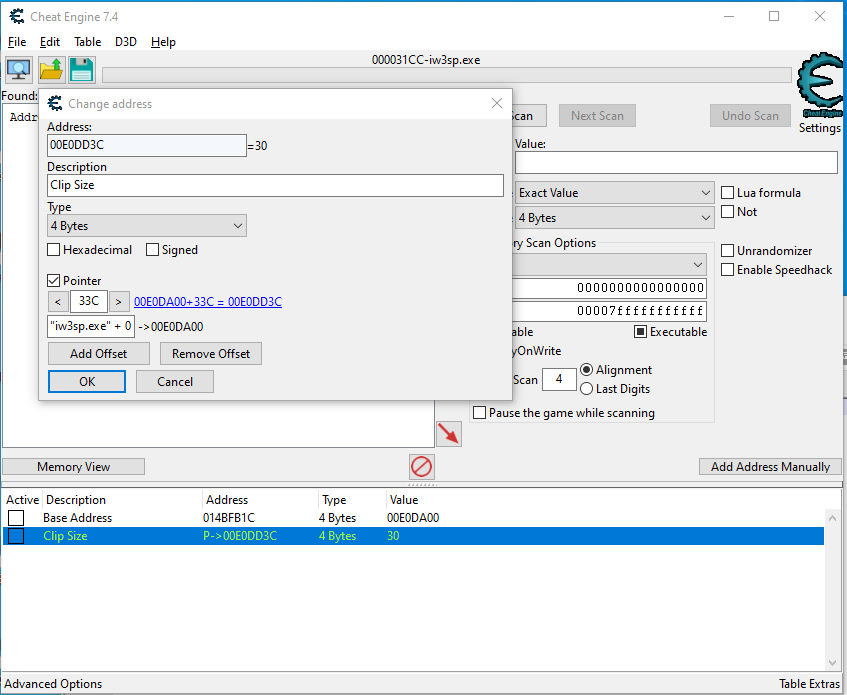This screenshot has width=847, height=695.
Task: Open the D3D menu
Action: (126, 42)
